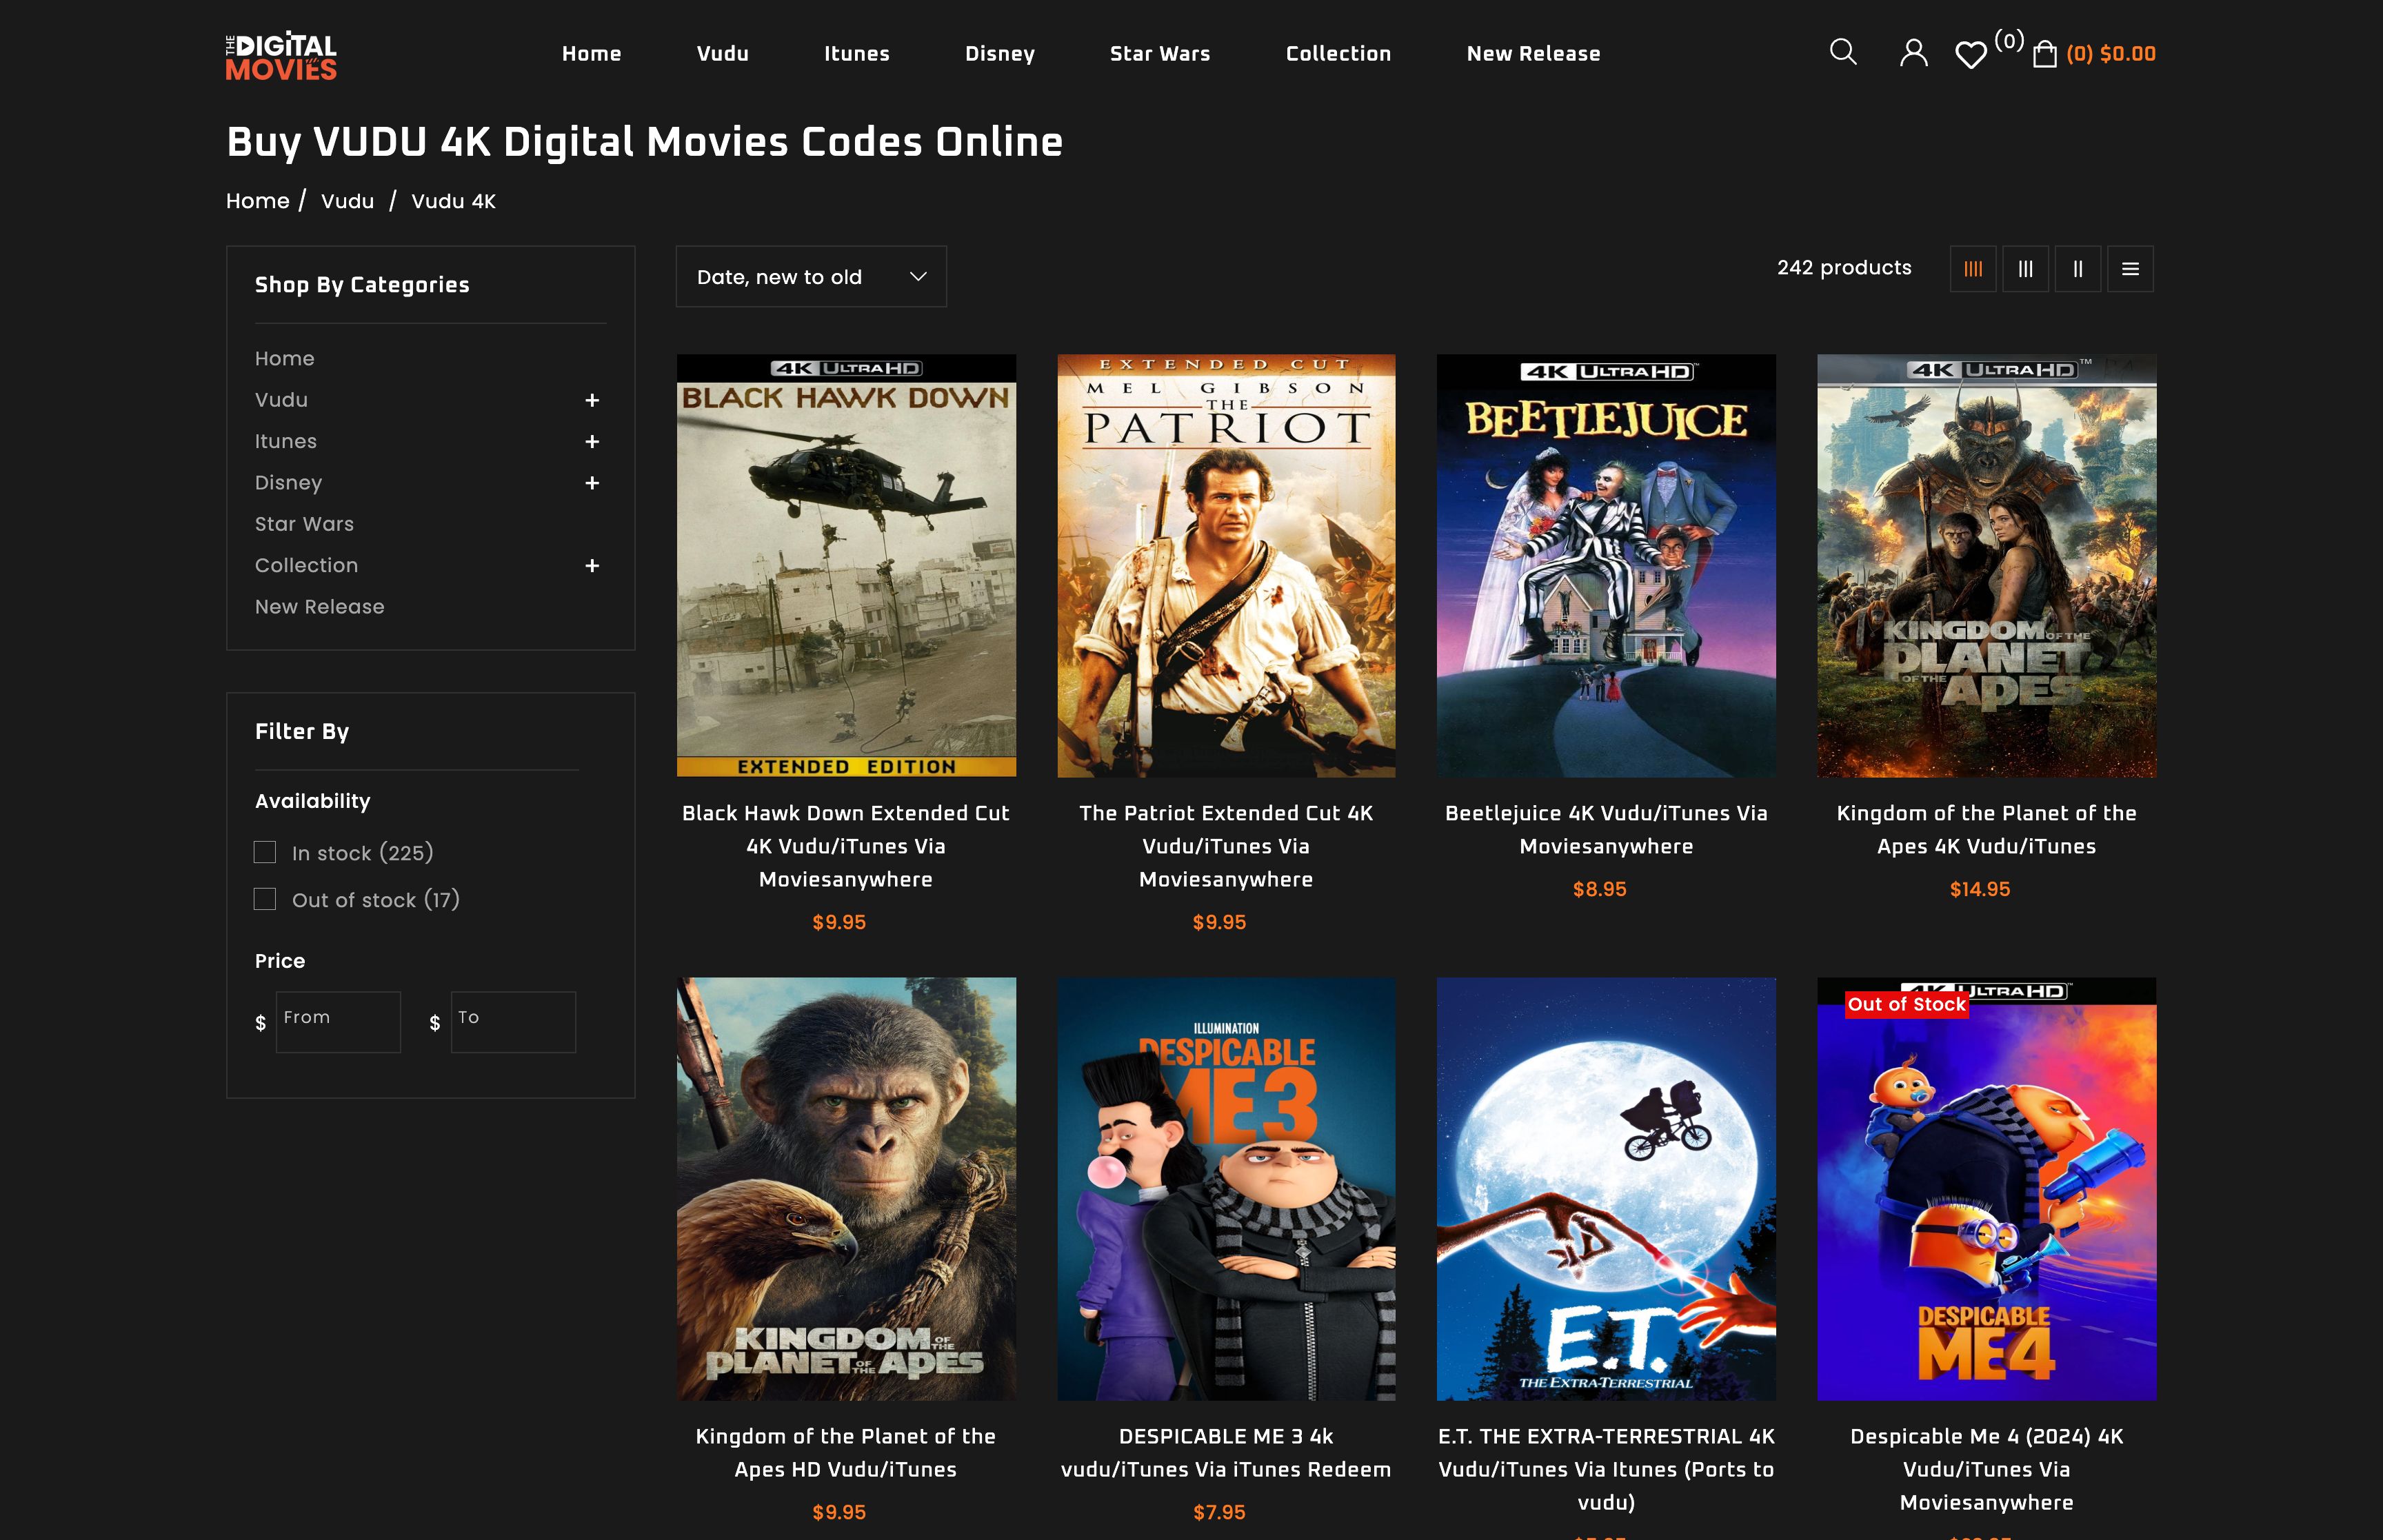
Task: View the shopping cart bag icon
Action: click(2046, 55)
